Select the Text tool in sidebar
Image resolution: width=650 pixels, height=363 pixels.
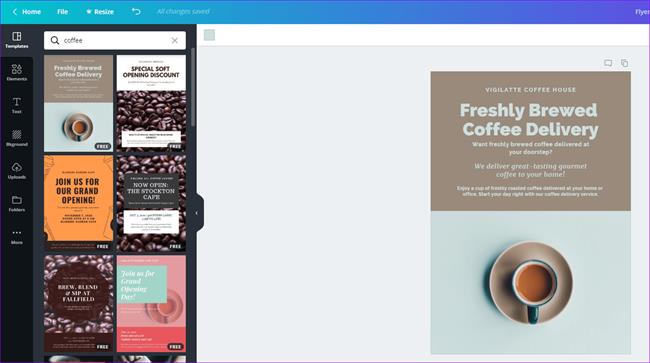point(17,105)
